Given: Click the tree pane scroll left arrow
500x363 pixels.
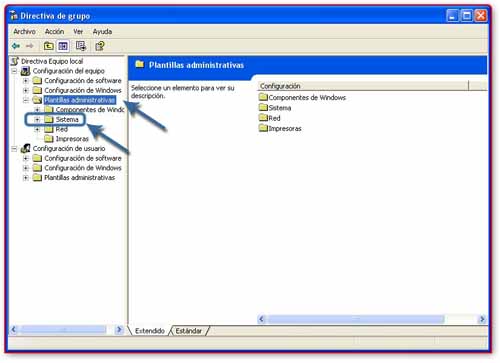Looking at the screenshot, I should 14,330.
